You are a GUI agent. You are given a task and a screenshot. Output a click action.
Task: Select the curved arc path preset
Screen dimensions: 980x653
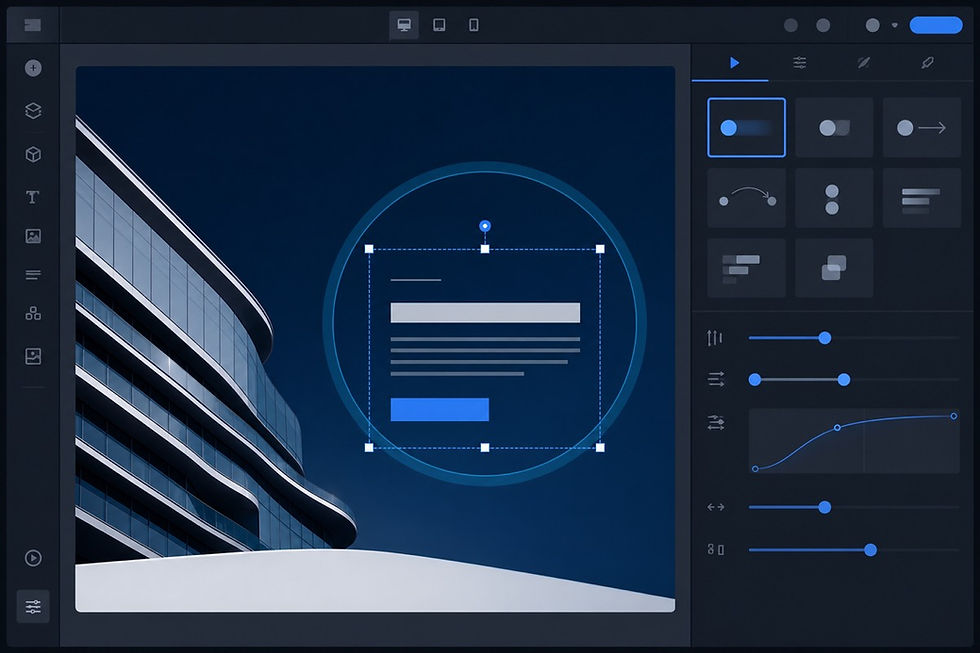pos(746,198)
